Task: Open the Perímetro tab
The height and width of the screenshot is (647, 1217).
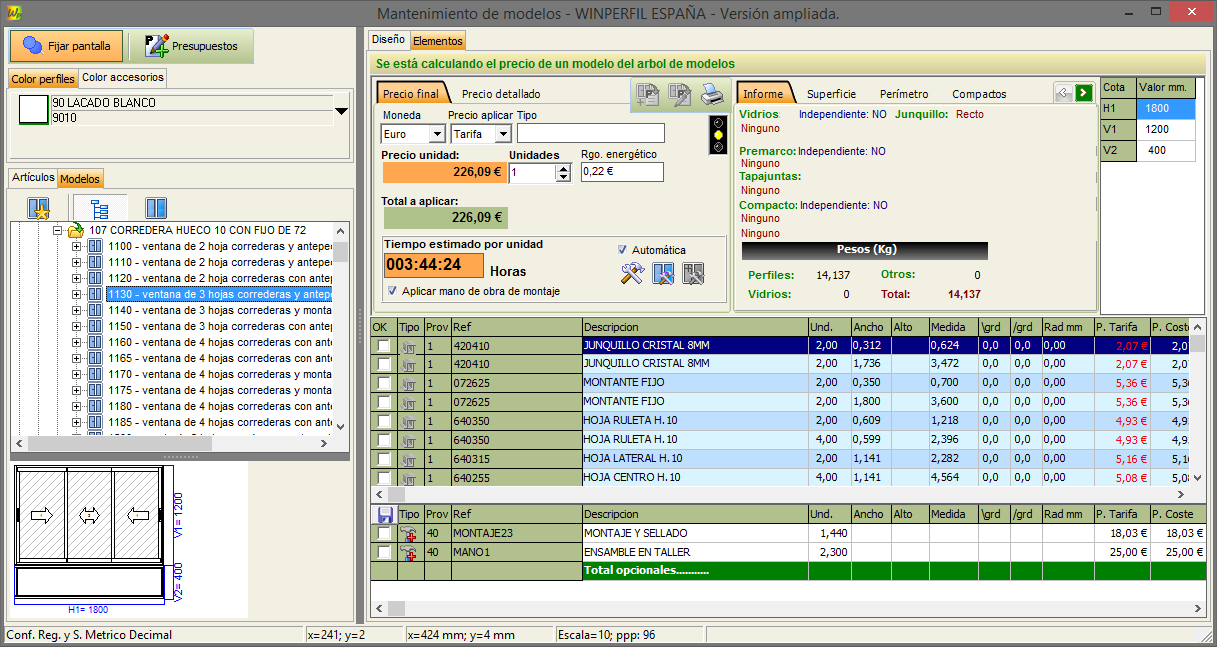Action: (x=904, y=94)
